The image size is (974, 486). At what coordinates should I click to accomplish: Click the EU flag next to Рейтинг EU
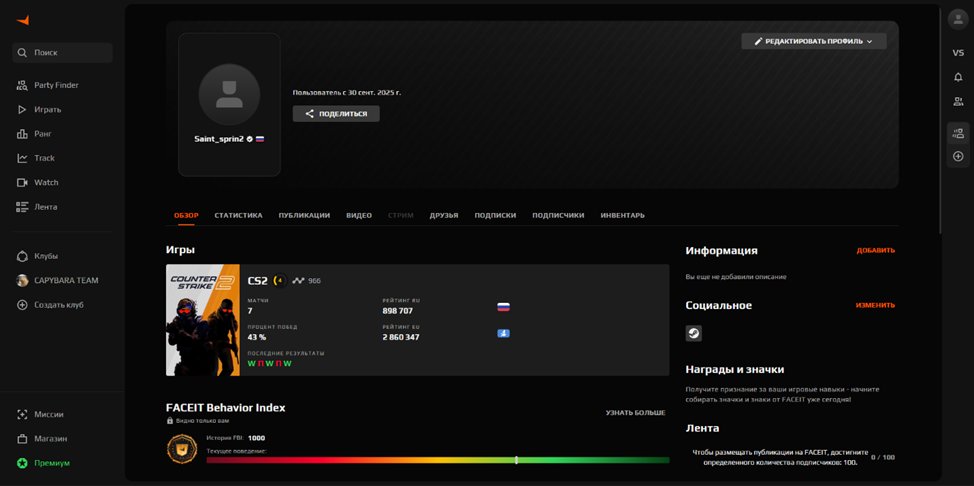coord(503,334)
